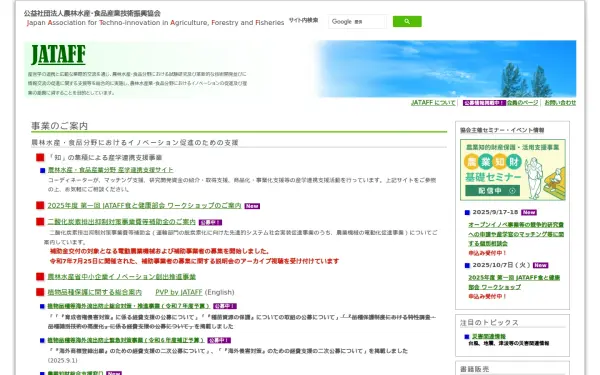Open the '災害関連情報' topic link
This screenshot has width=600, height=375.
489,337
